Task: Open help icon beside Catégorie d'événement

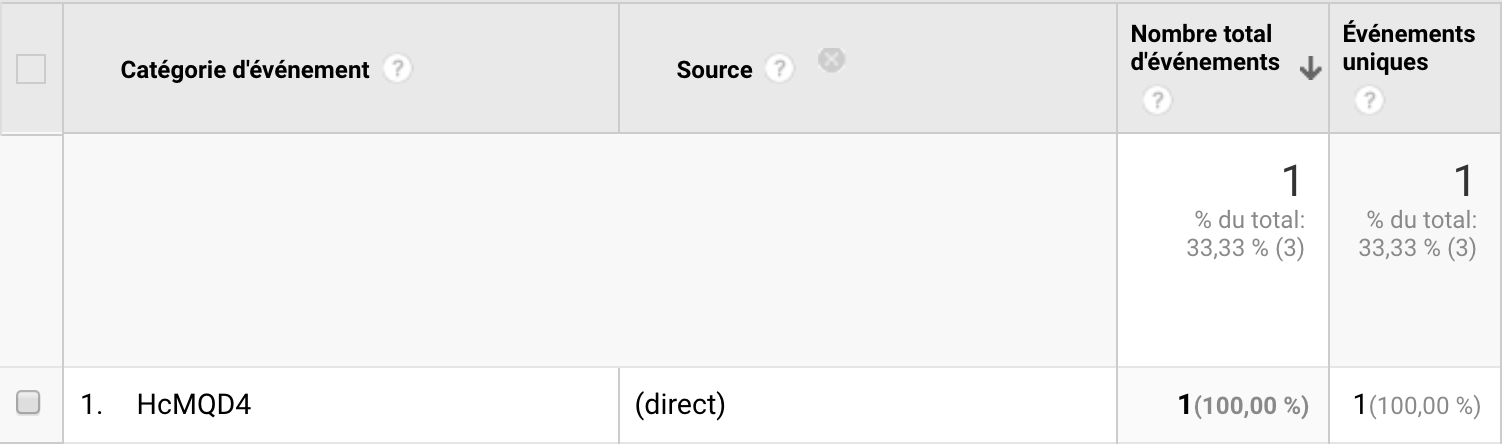Action: [397, 70]
